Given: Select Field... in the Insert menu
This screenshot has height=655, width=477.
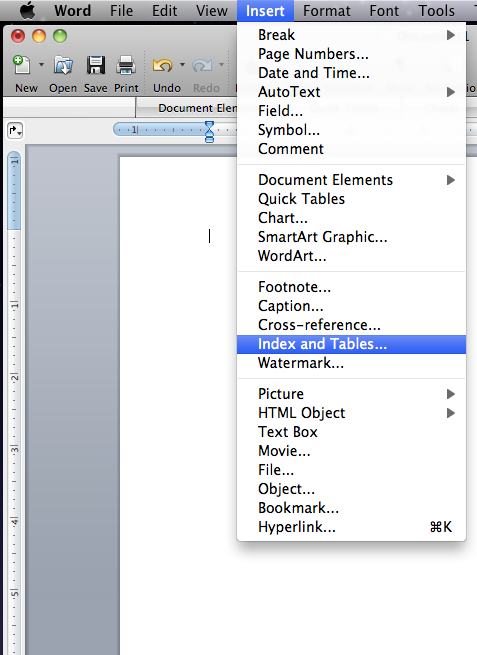Looking at the screenshot, I should pos(351,111).
